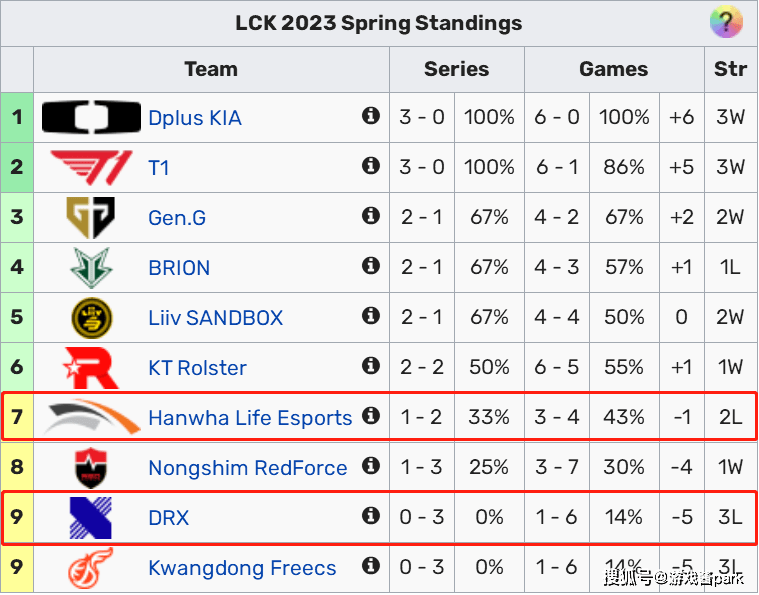
Task: Click the DRX team logo
Action: [x=91, y=518]
